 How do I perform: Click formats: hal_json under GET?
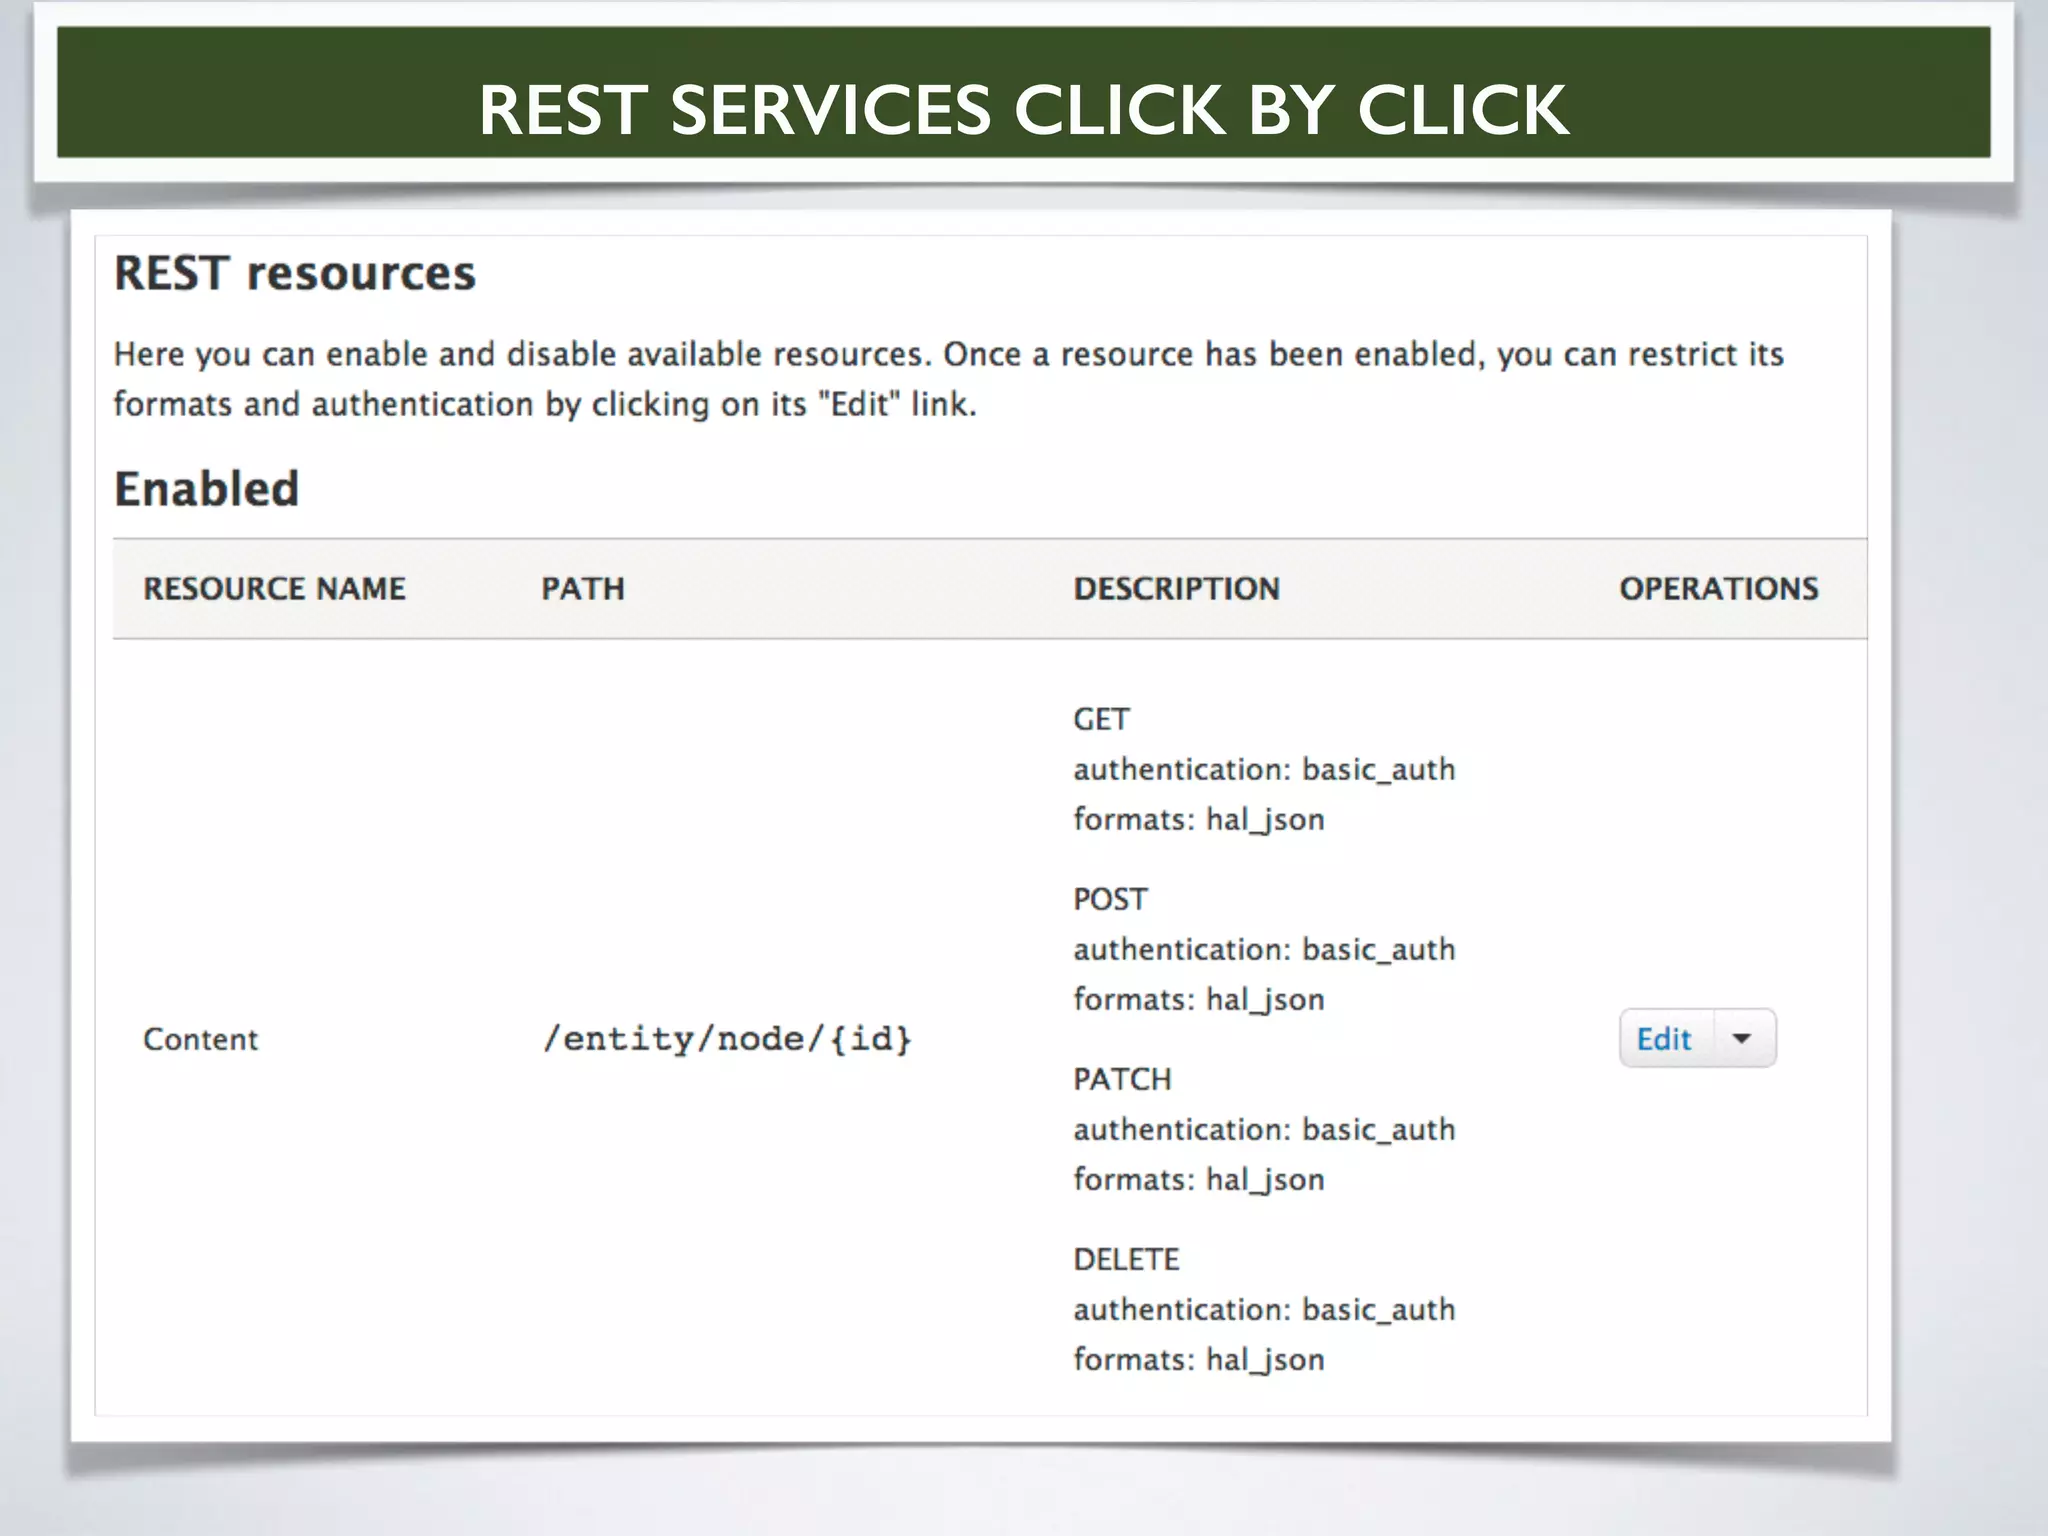point(1199,820)
